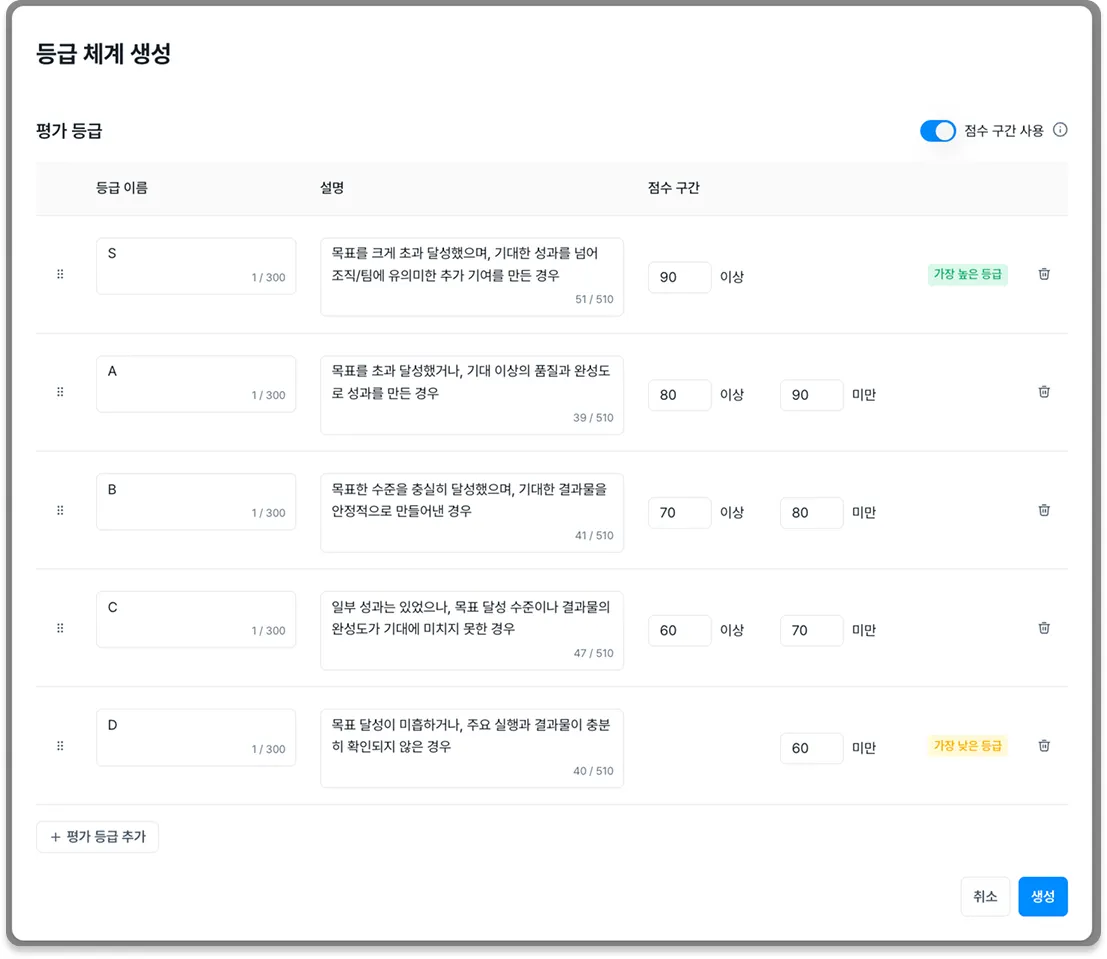Select grade C name input field
Screen dimensions: 1107x959
(196, 619)
